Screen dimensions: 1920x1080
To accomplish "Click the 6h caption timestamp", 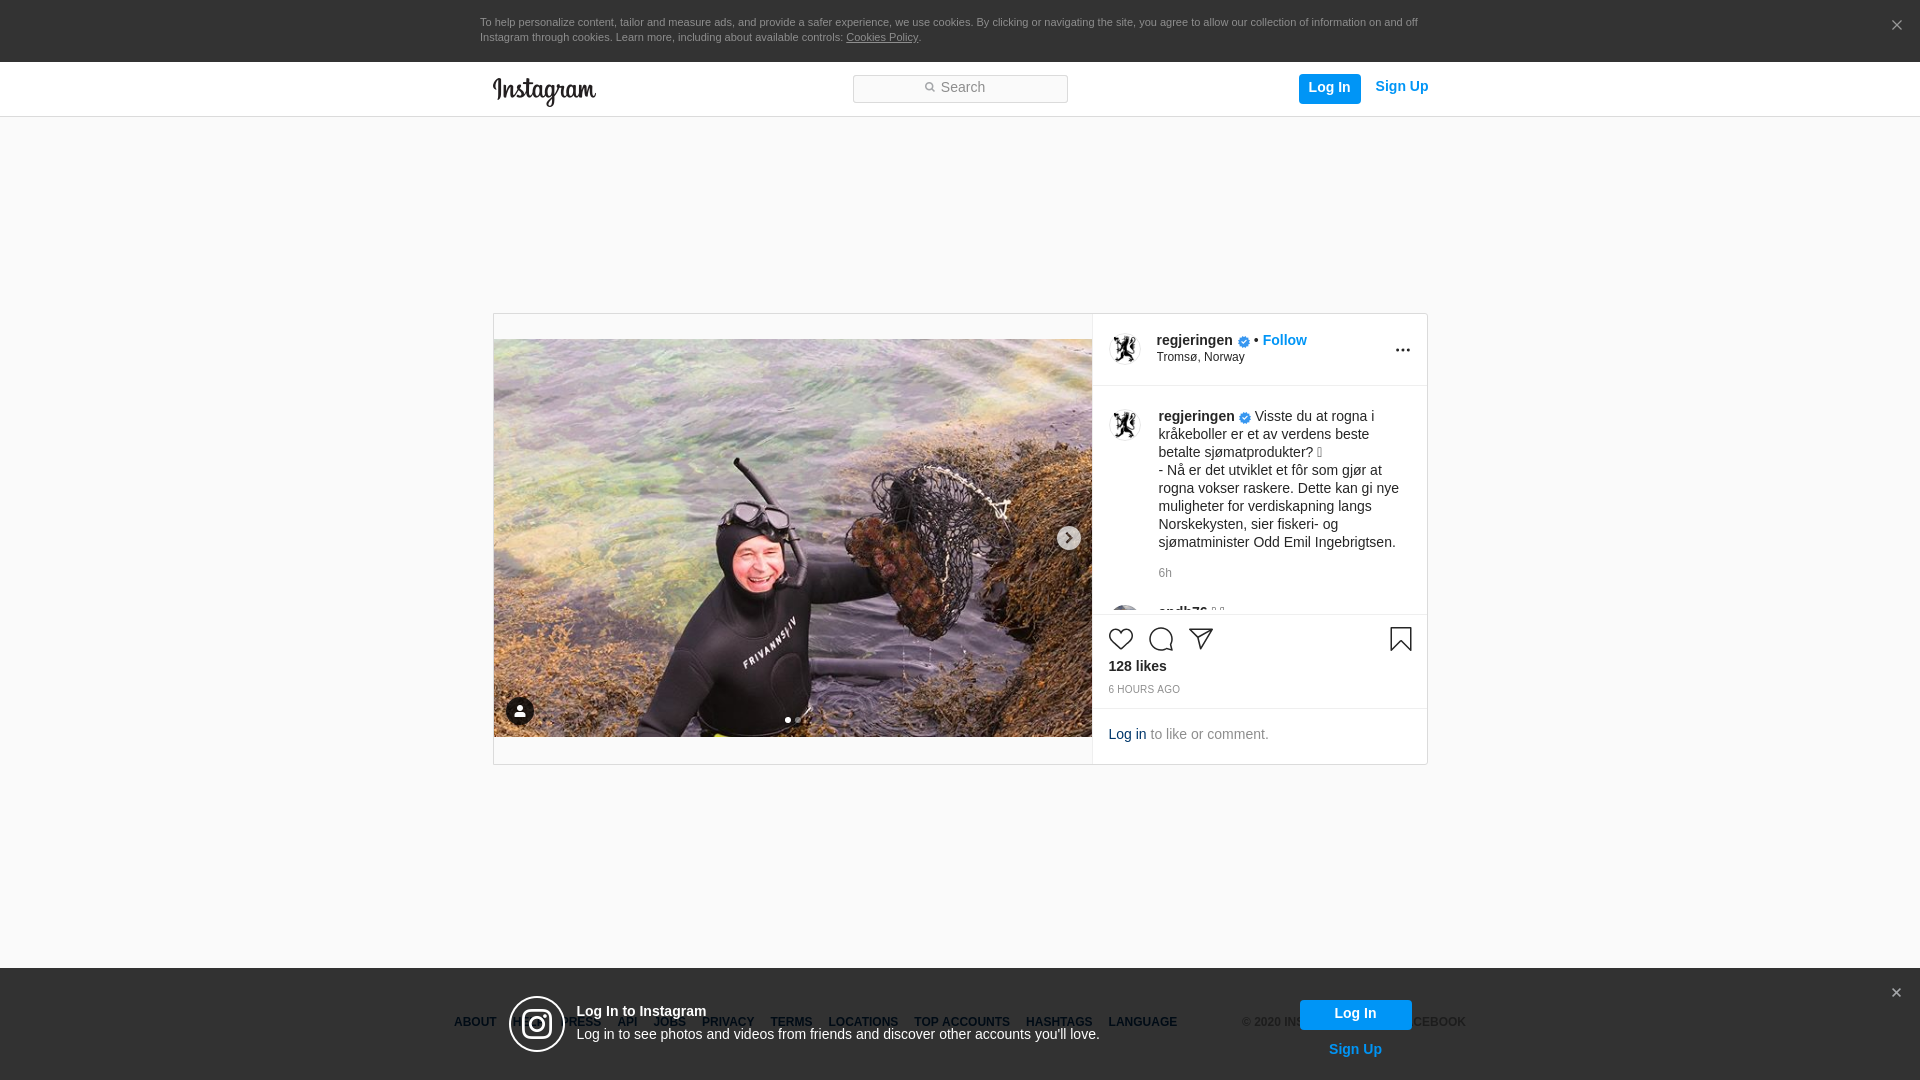I will 1165,573.
